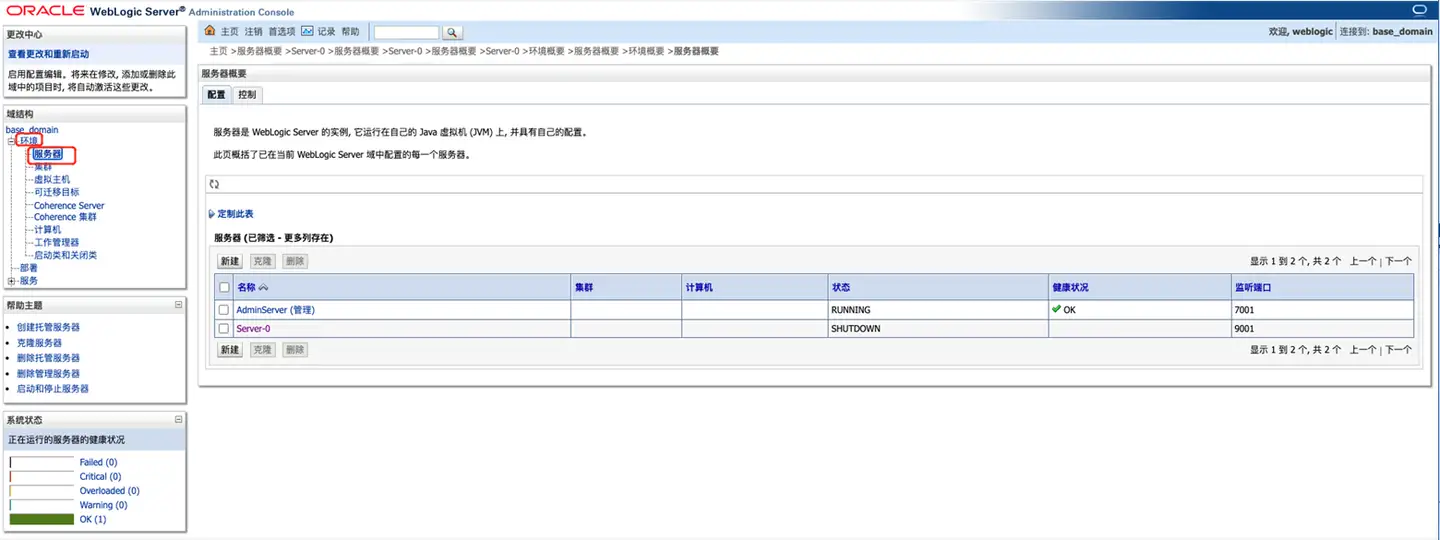Open the 首选项 menu item

[x=282, y=32]
